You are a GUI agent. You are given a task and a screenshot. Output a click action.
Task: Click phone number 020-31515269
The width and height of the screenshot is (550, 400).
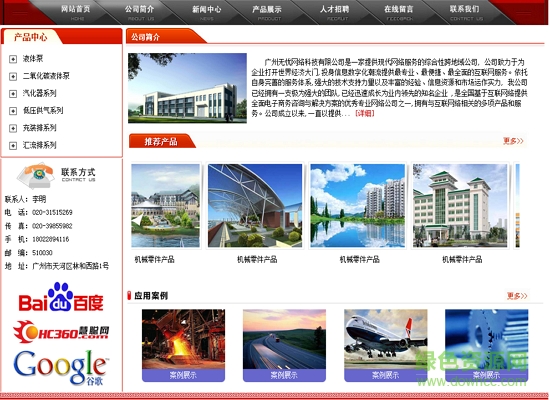(x=52, y=213)
